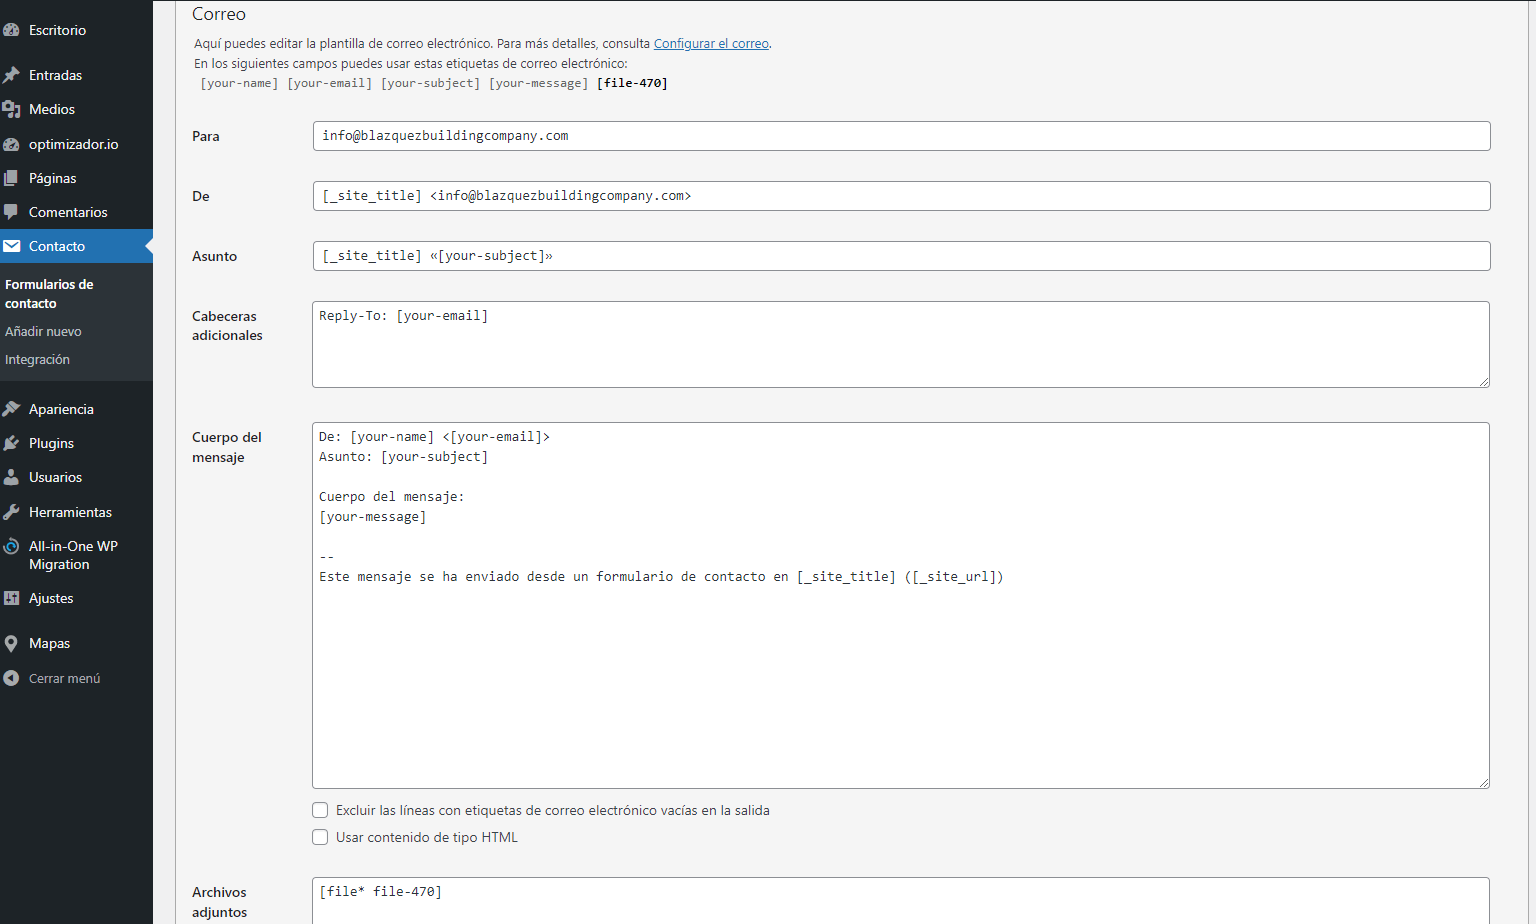The image size is (1536, 924).
Task: Open Ajustes menu
Action: [x=51, y=598]
